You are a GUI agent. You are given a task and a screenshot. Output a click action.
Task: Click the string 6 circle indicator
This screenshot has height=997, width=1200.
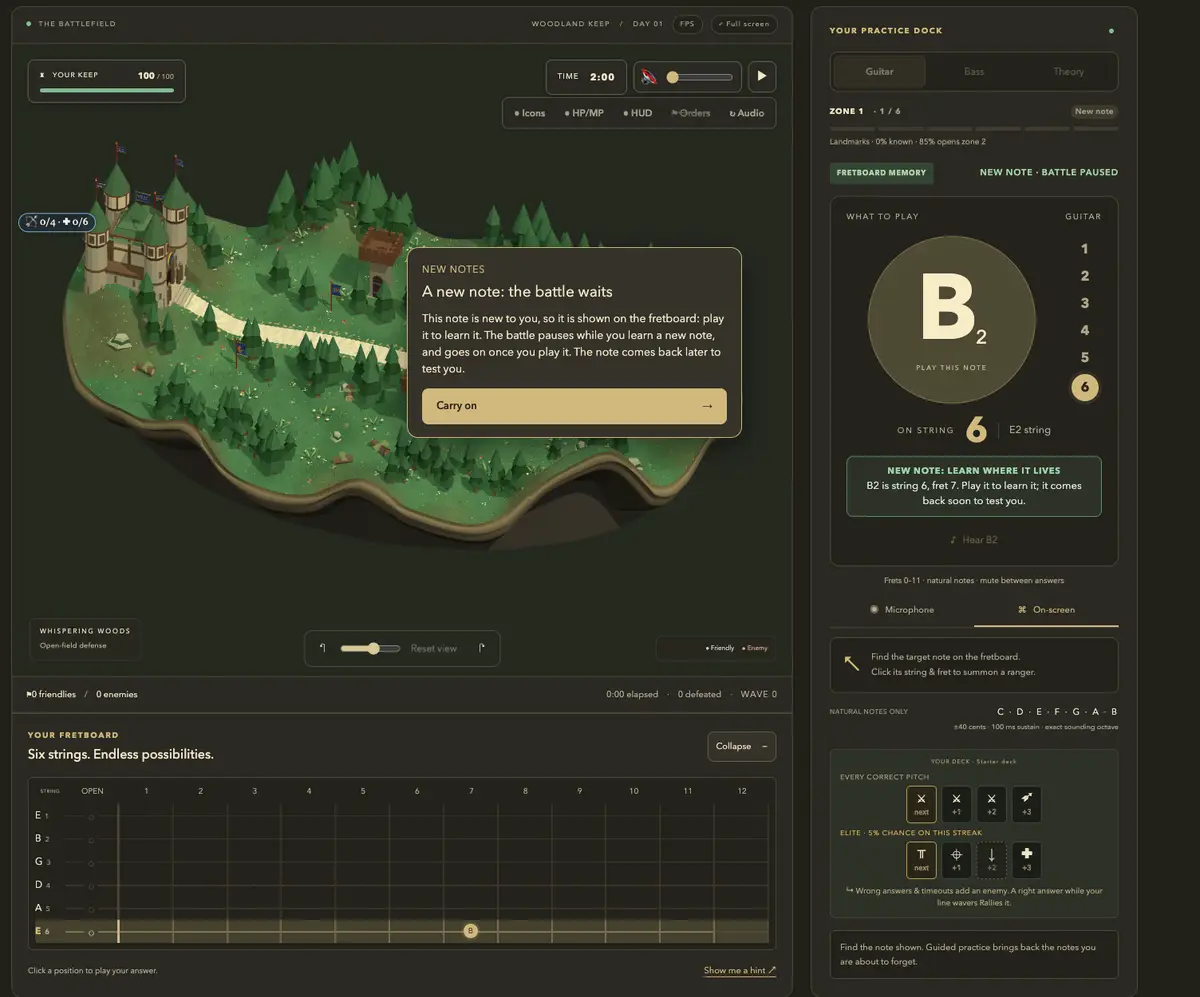[x=1084, y=386]
